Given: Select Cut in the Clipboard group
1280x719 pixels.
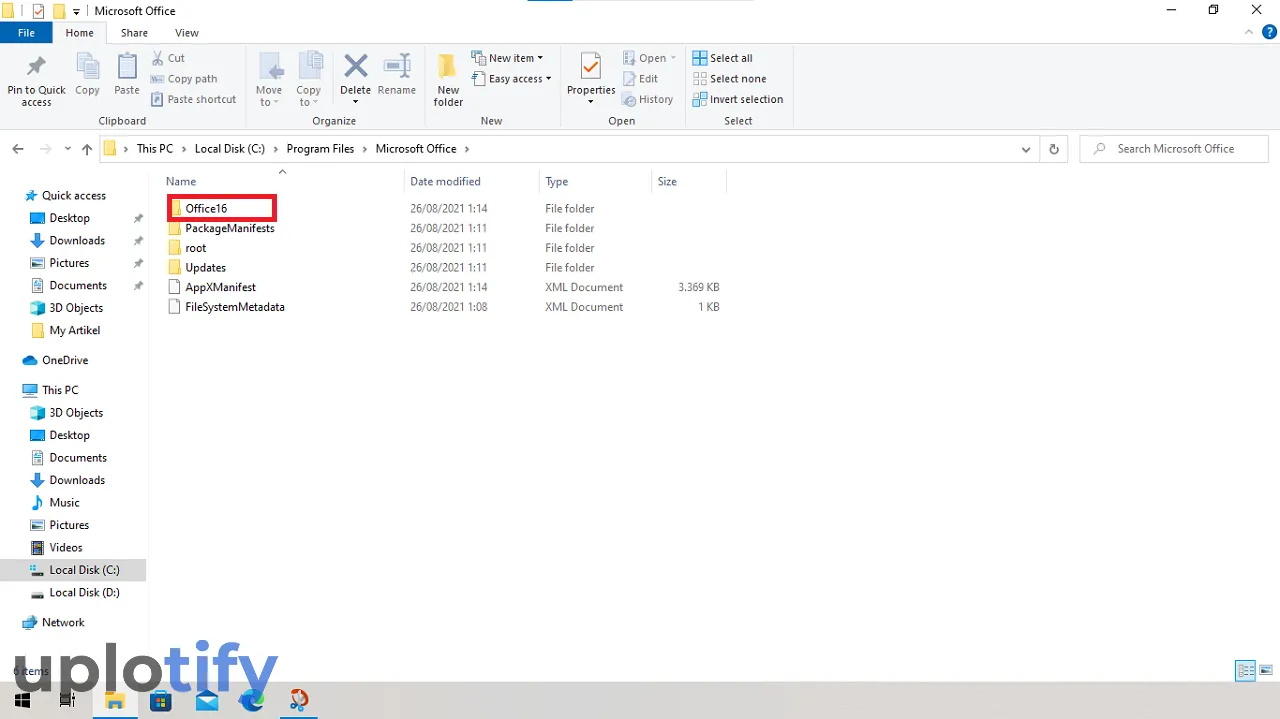Looking at the screenshot, I should pos(168,58).
